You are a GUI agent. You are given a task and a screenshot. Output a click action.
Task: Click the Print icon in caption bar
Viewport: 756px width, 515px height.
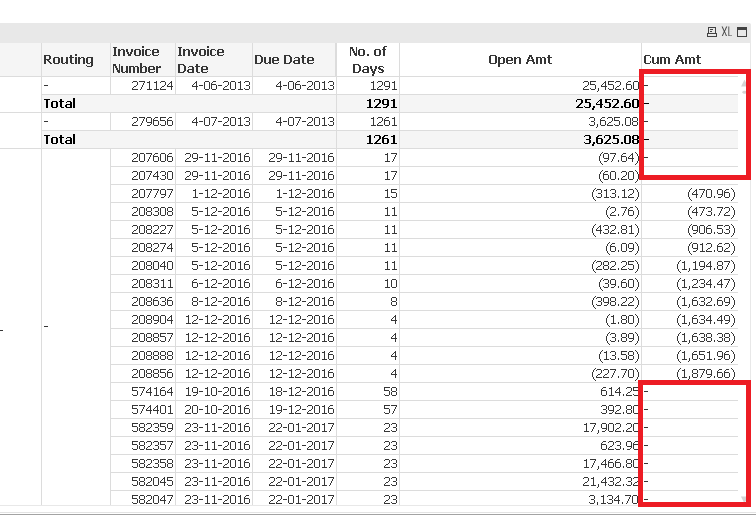tap(712, 32)
